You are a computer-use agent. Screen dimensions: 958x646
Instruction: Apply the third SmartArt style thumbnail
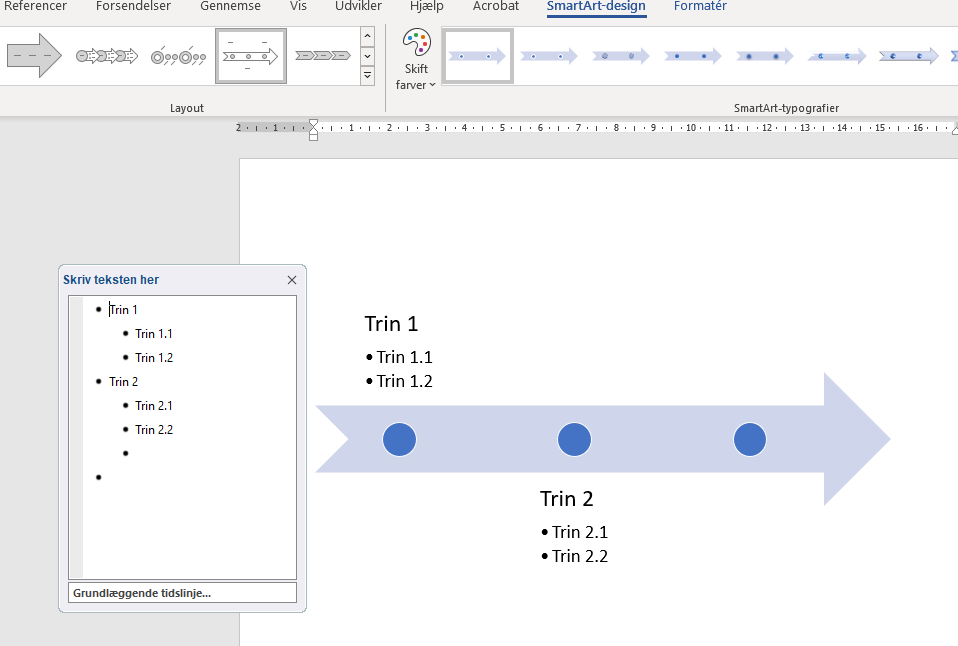click(621, 56)
